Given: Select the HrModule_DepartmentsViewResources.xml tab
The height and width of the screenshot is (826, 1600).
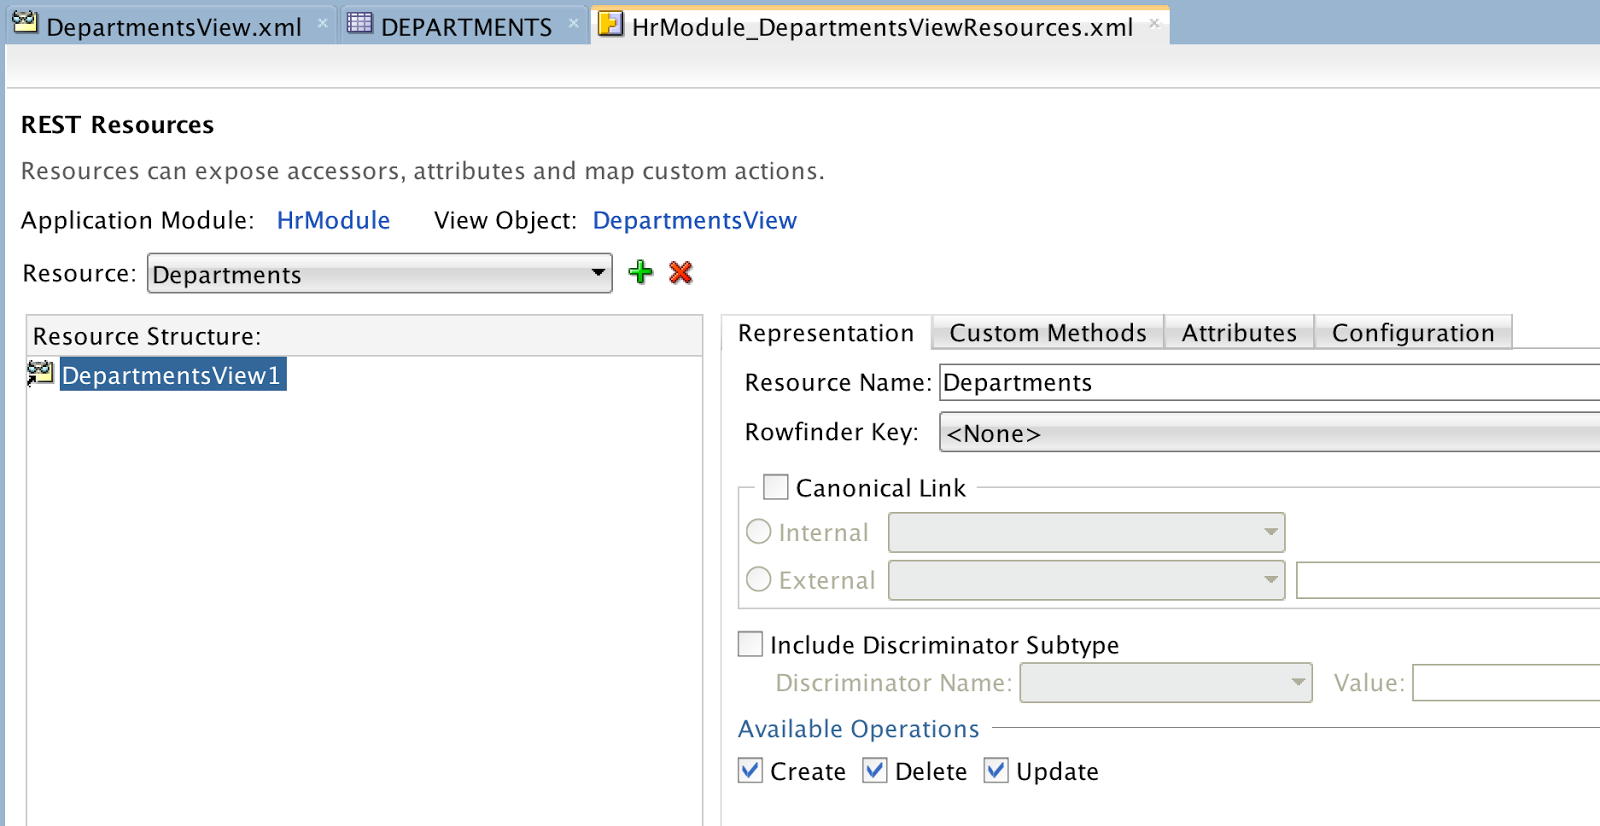Looking at the screenshot, I should pyautogui.click(x=880, y=26).
